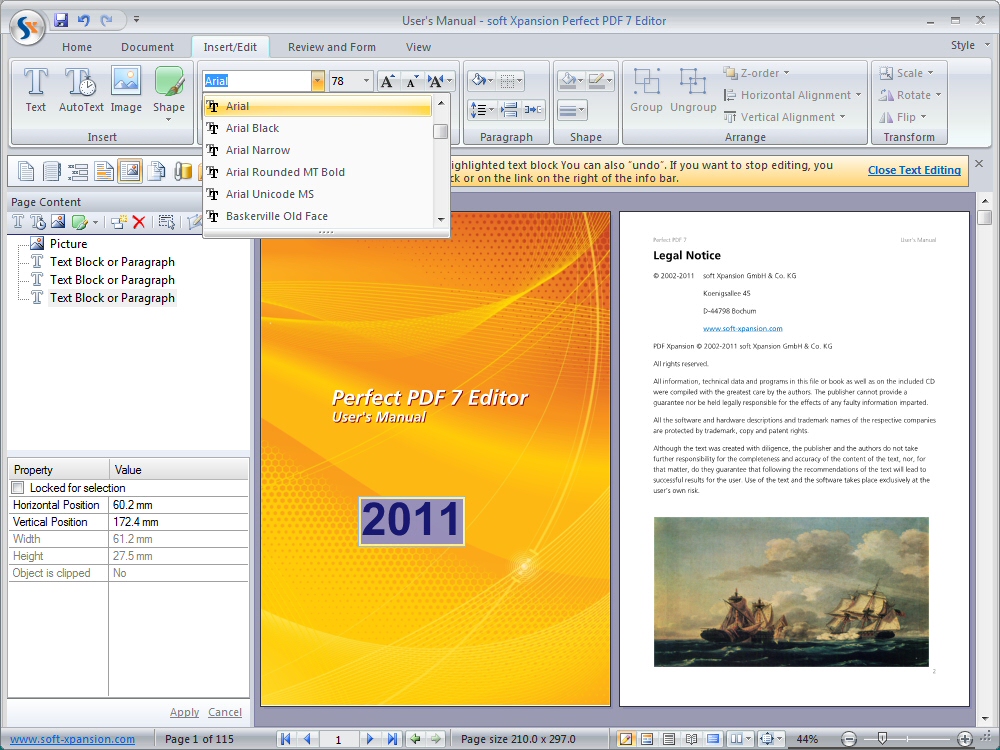Image resolution: width=1000 pixels, height=750 pixels.
Task: Open the Shape insert tool
Action: pyautogui.click(x=169, y=93)
